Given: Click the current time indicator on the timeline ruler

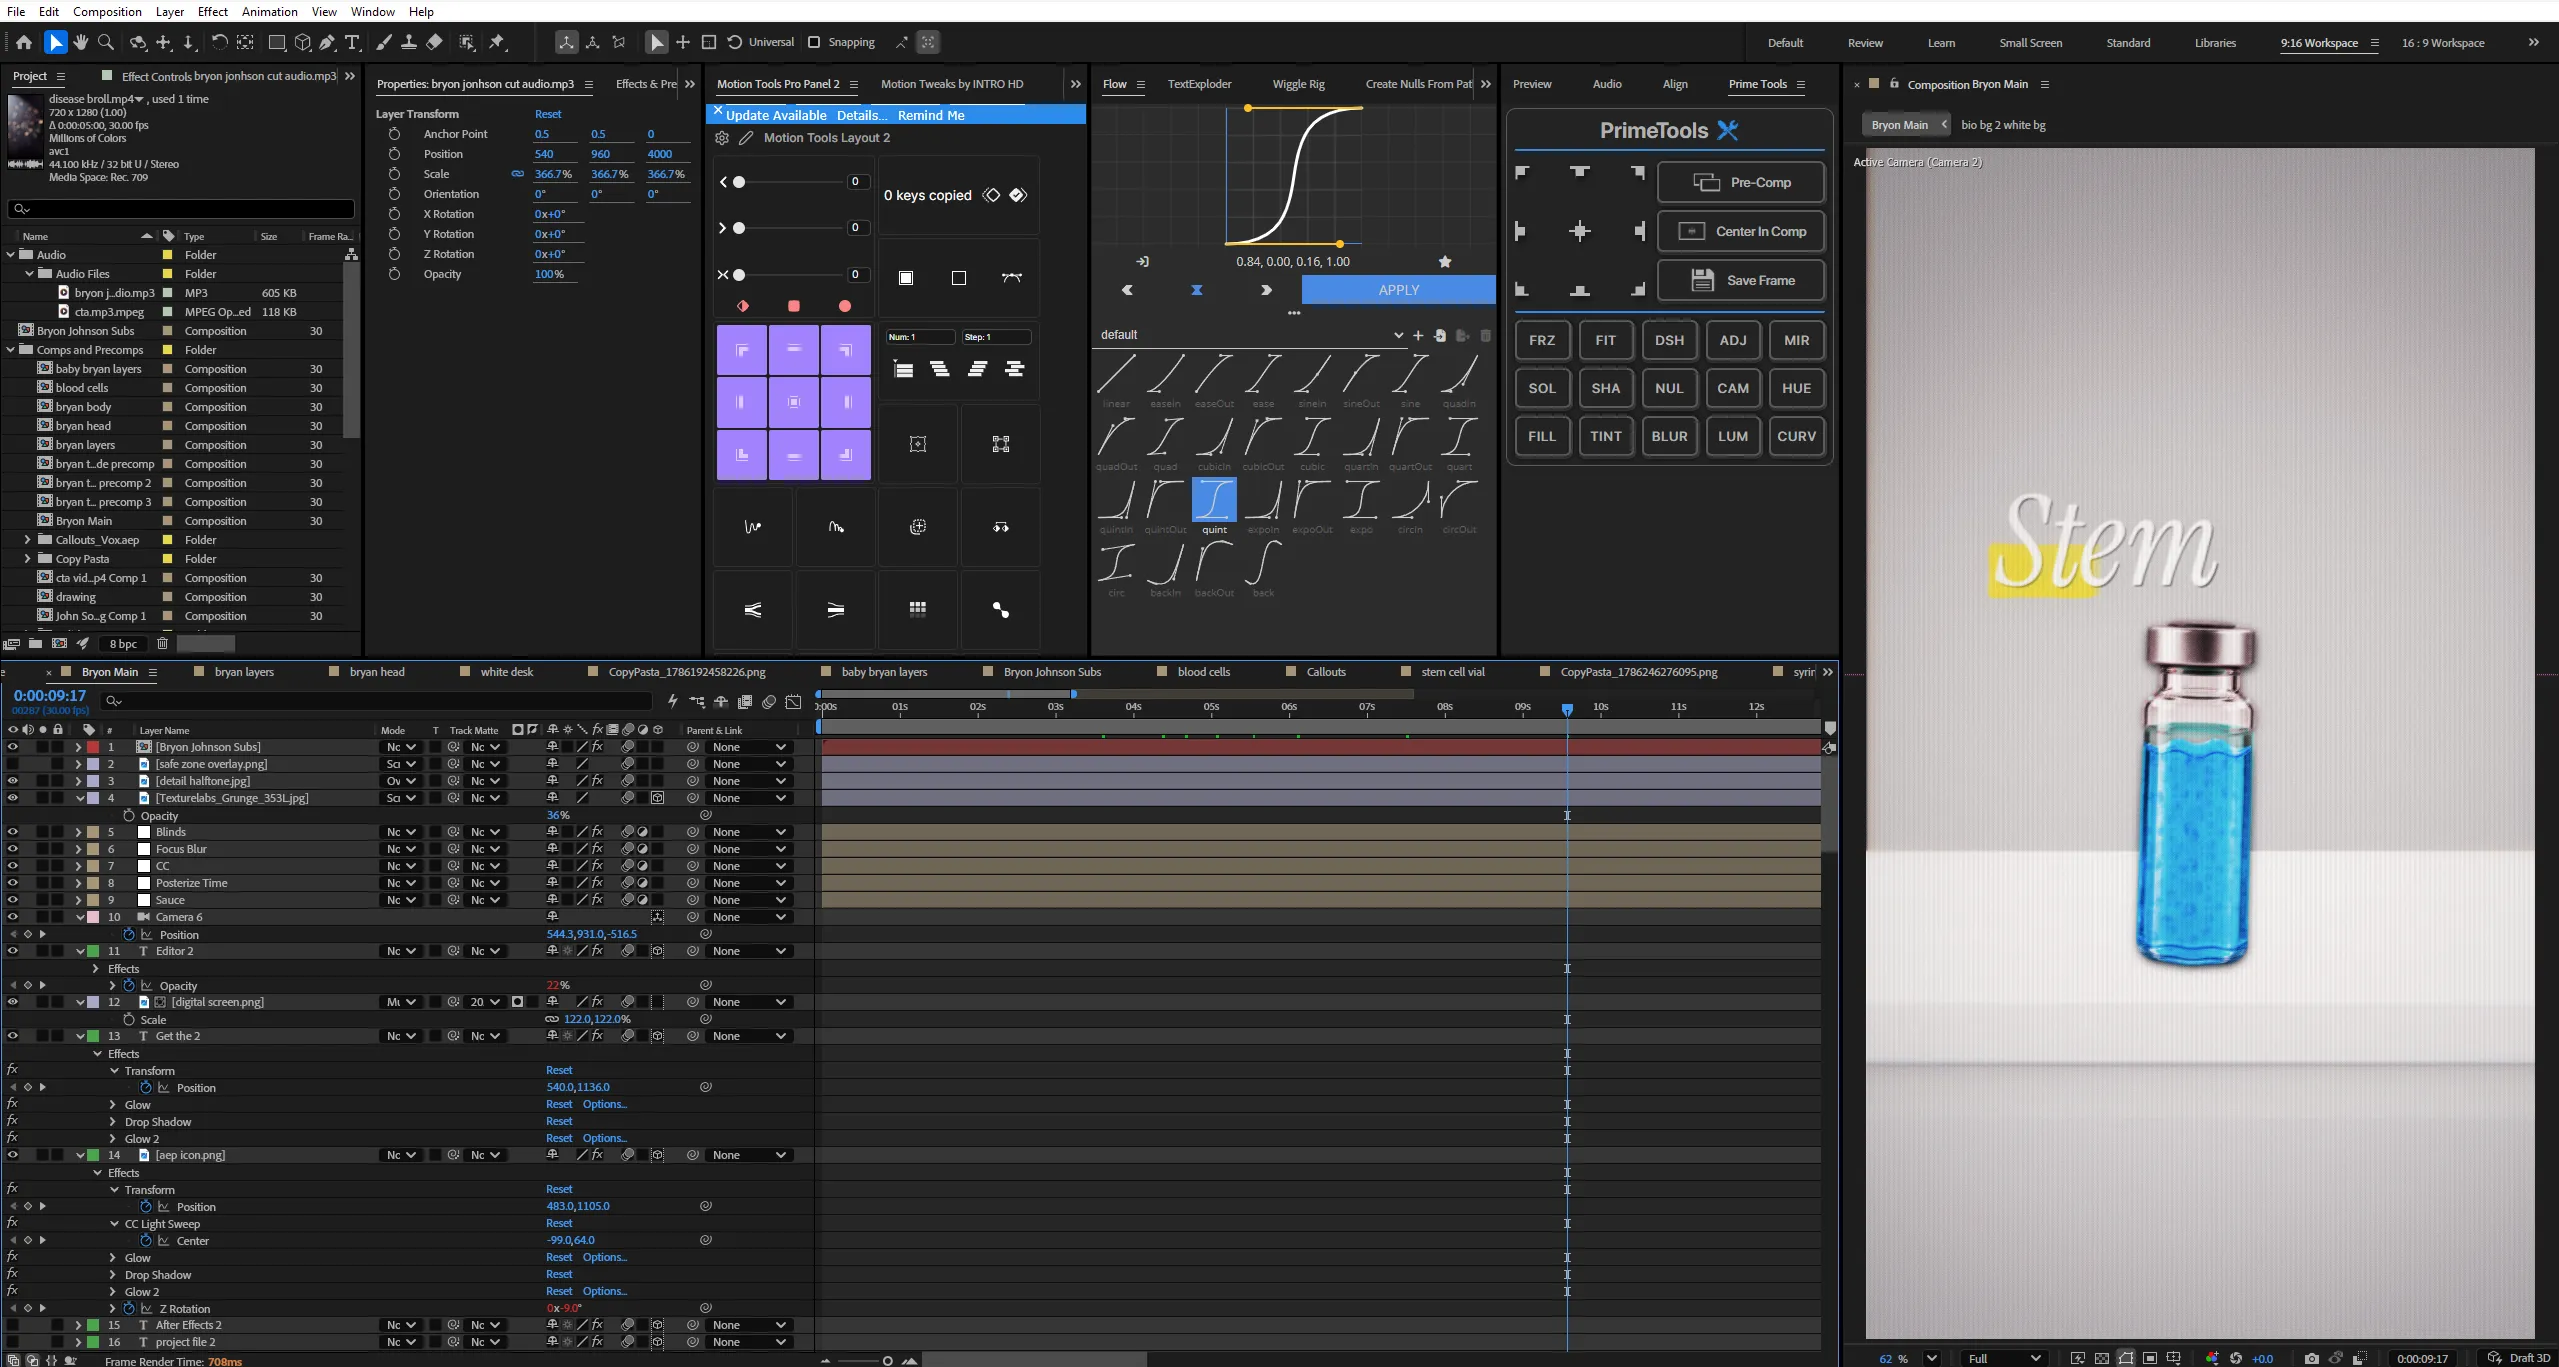Looking at the screenshot, I should [x=1567, y=708].
